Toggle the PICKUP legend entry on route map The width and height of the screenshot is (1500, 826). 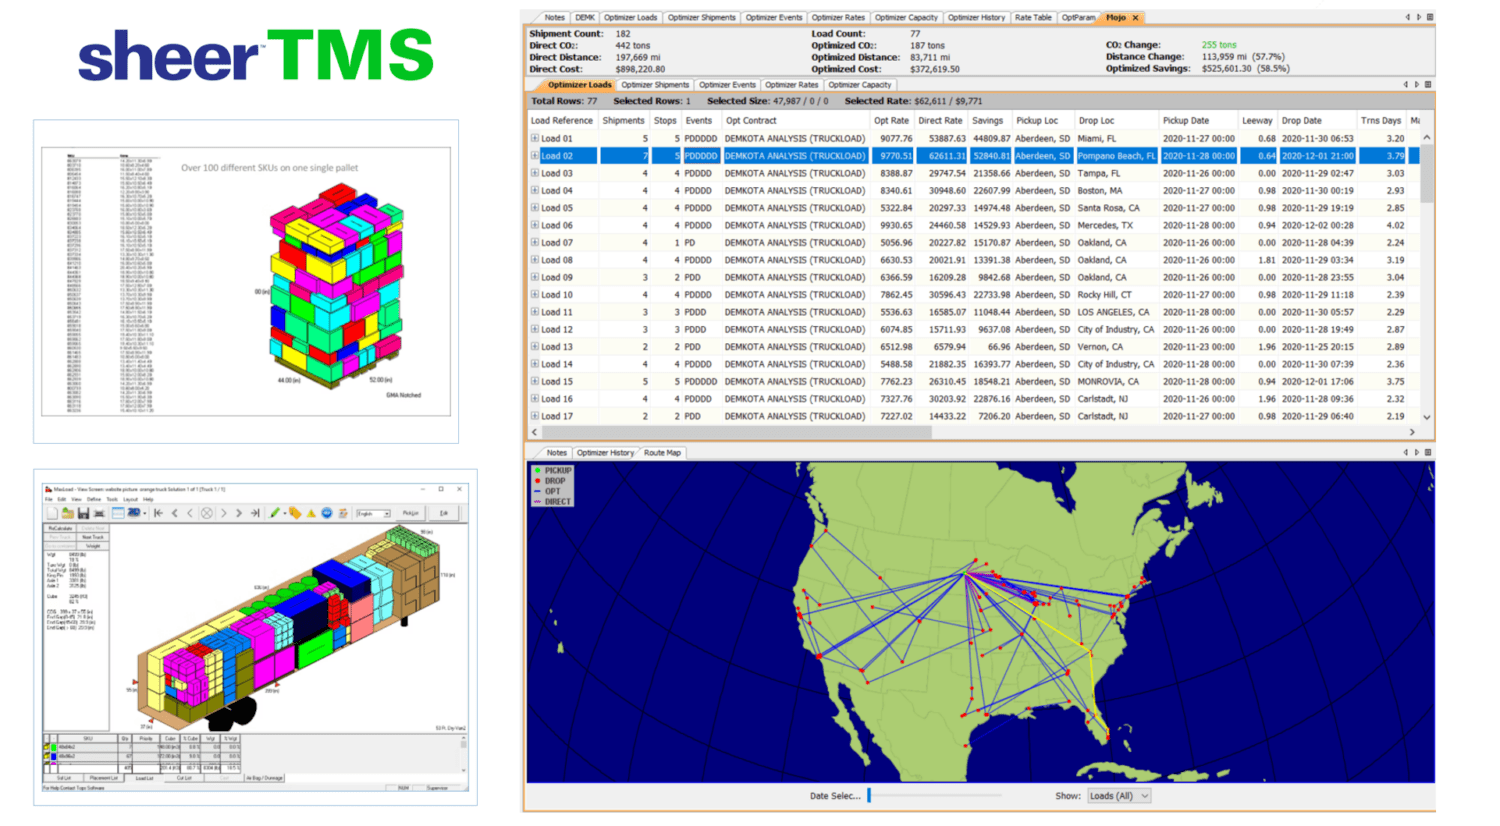pos(556,470)
